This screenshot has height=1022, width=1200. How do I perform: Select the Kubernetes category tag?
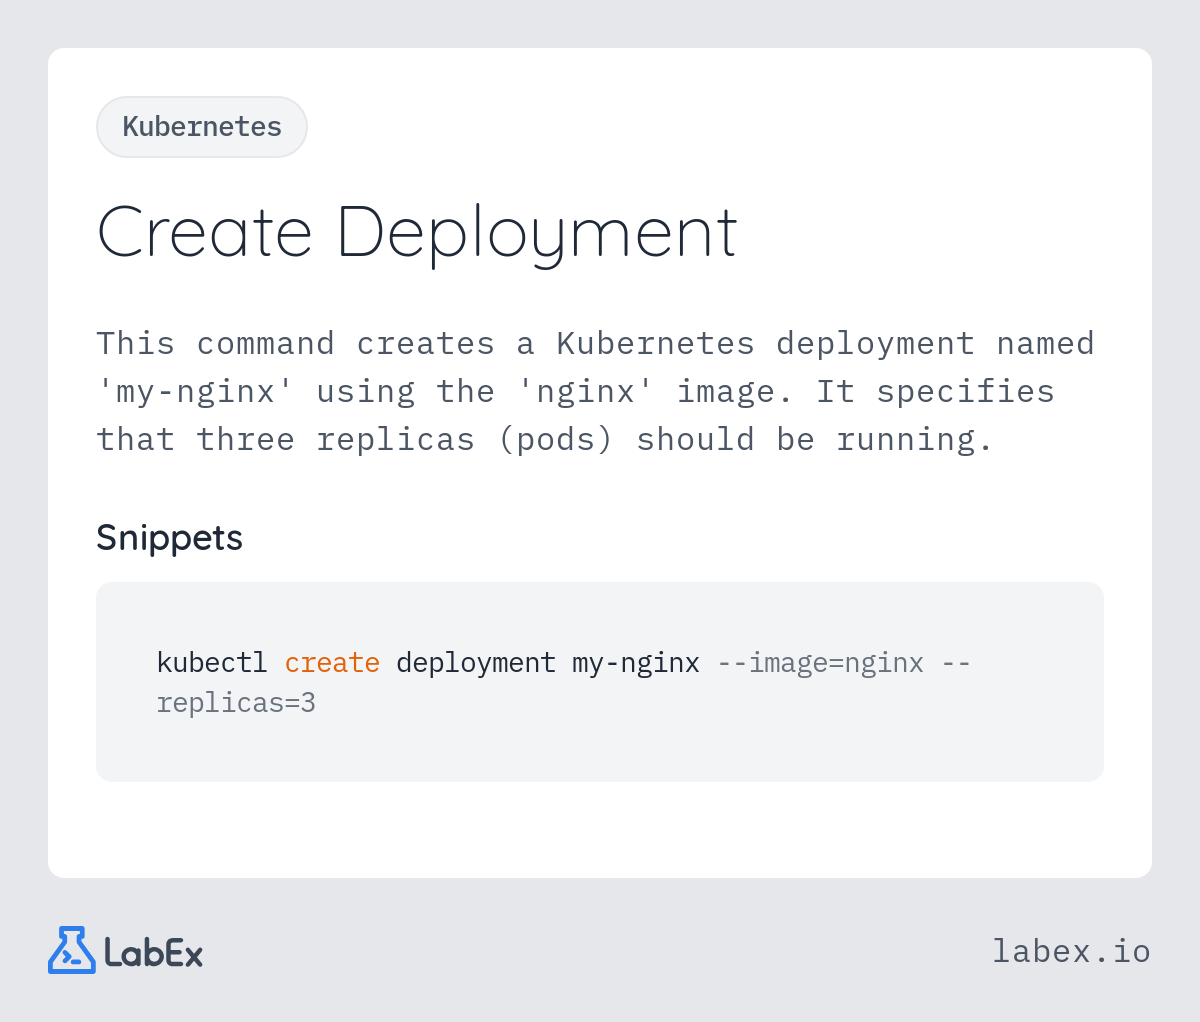(x=202, y=127)
